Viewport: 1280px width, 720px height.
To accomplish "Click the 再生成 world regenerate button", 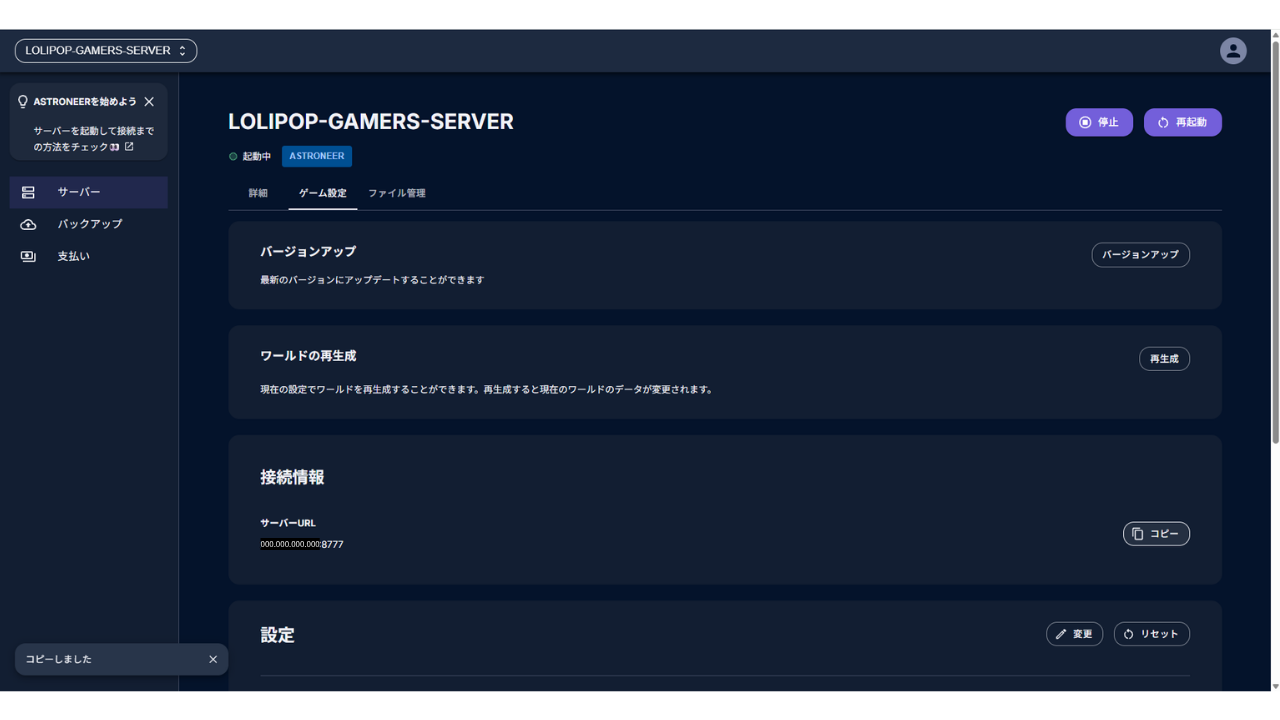I will (1164, 359).
